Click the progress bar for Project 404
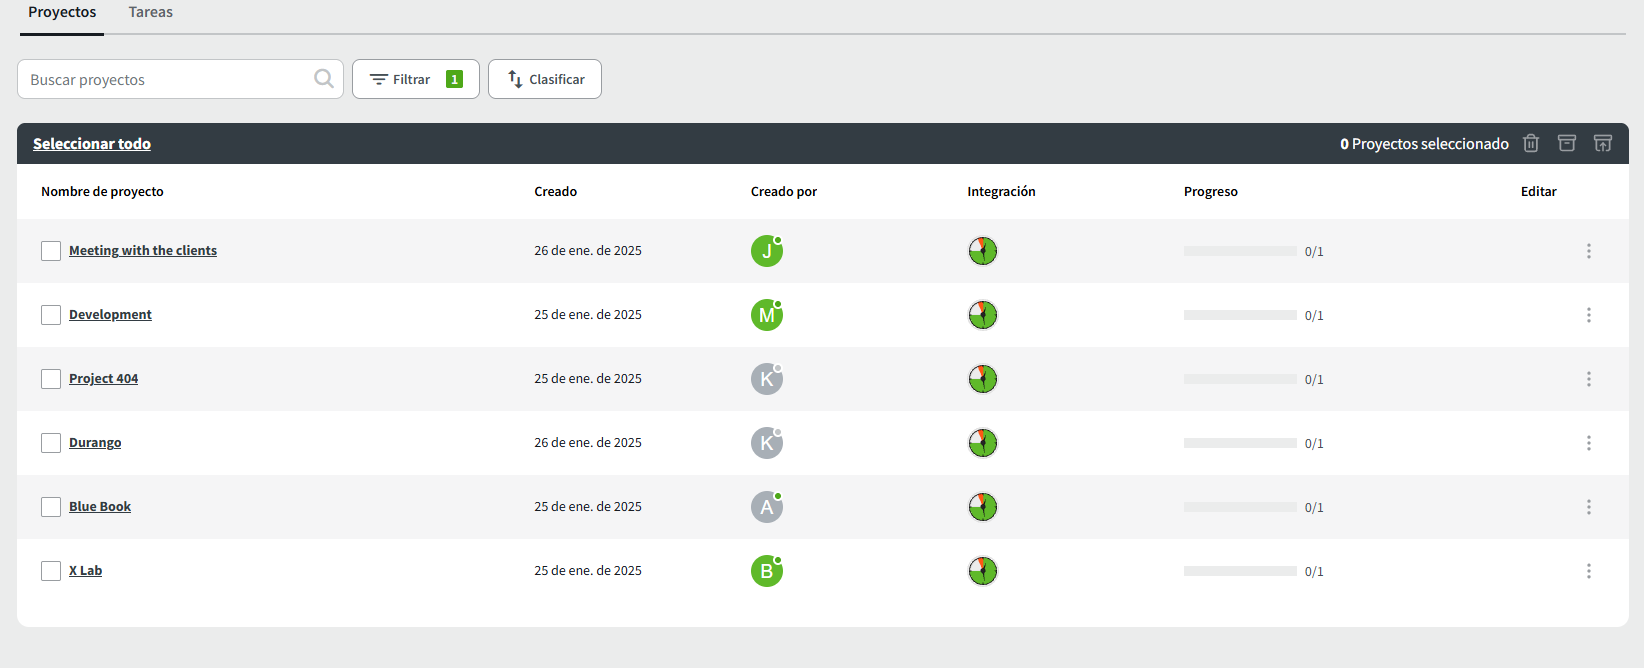 [x=1240, y=379]
